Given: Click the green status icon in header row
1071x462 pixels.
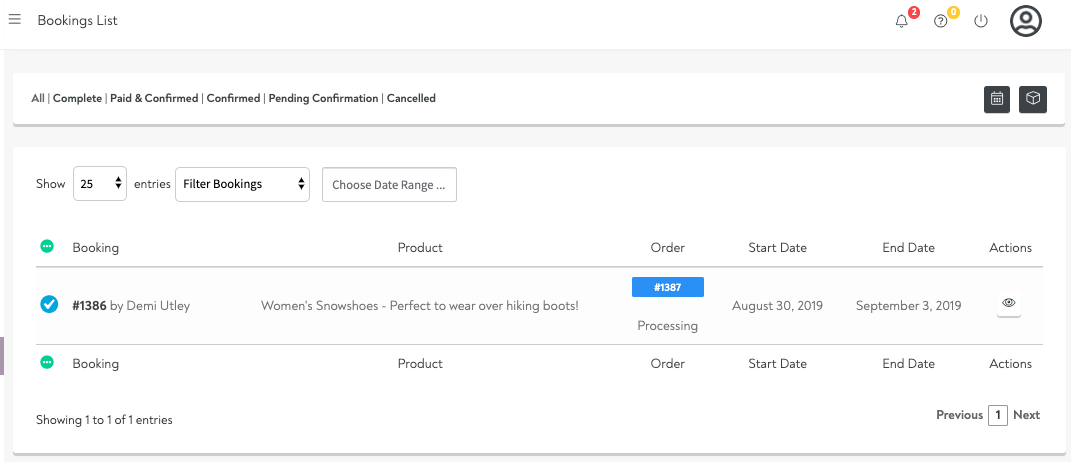Looking at the screenshot, I should pos(47,246).
